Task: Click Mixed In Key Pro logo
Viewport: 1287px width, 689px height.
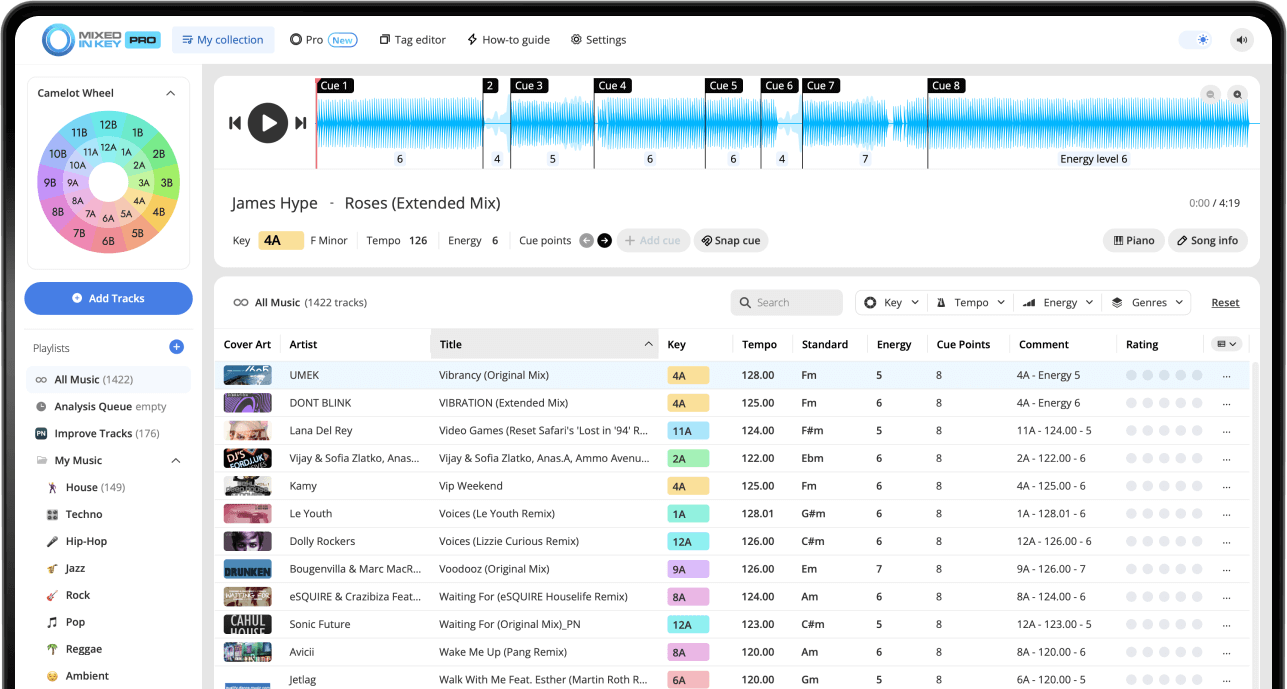Action: point(101,40)
